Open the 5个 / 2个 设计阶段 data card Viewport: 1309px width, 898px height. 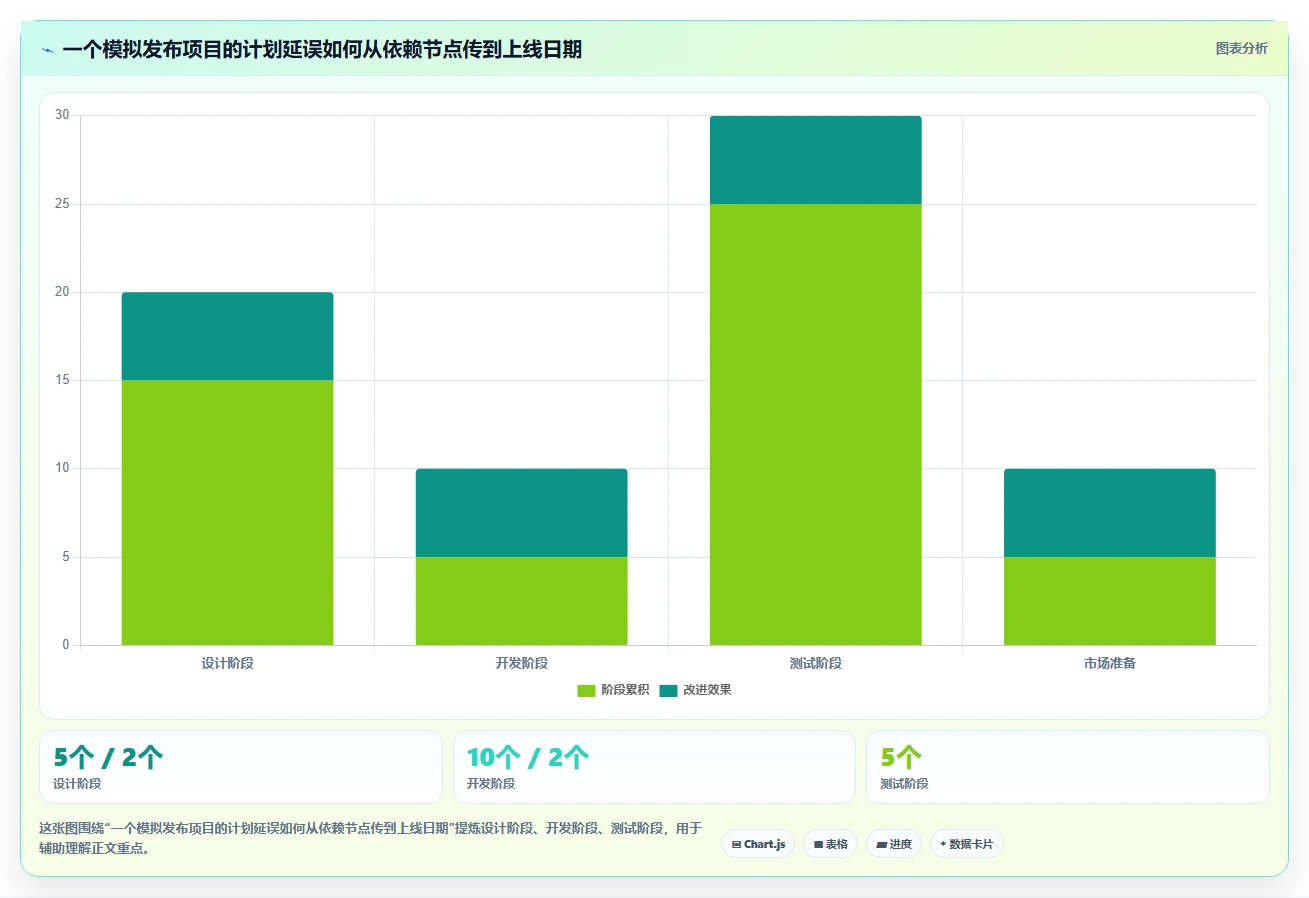click(x=240, y=767)
